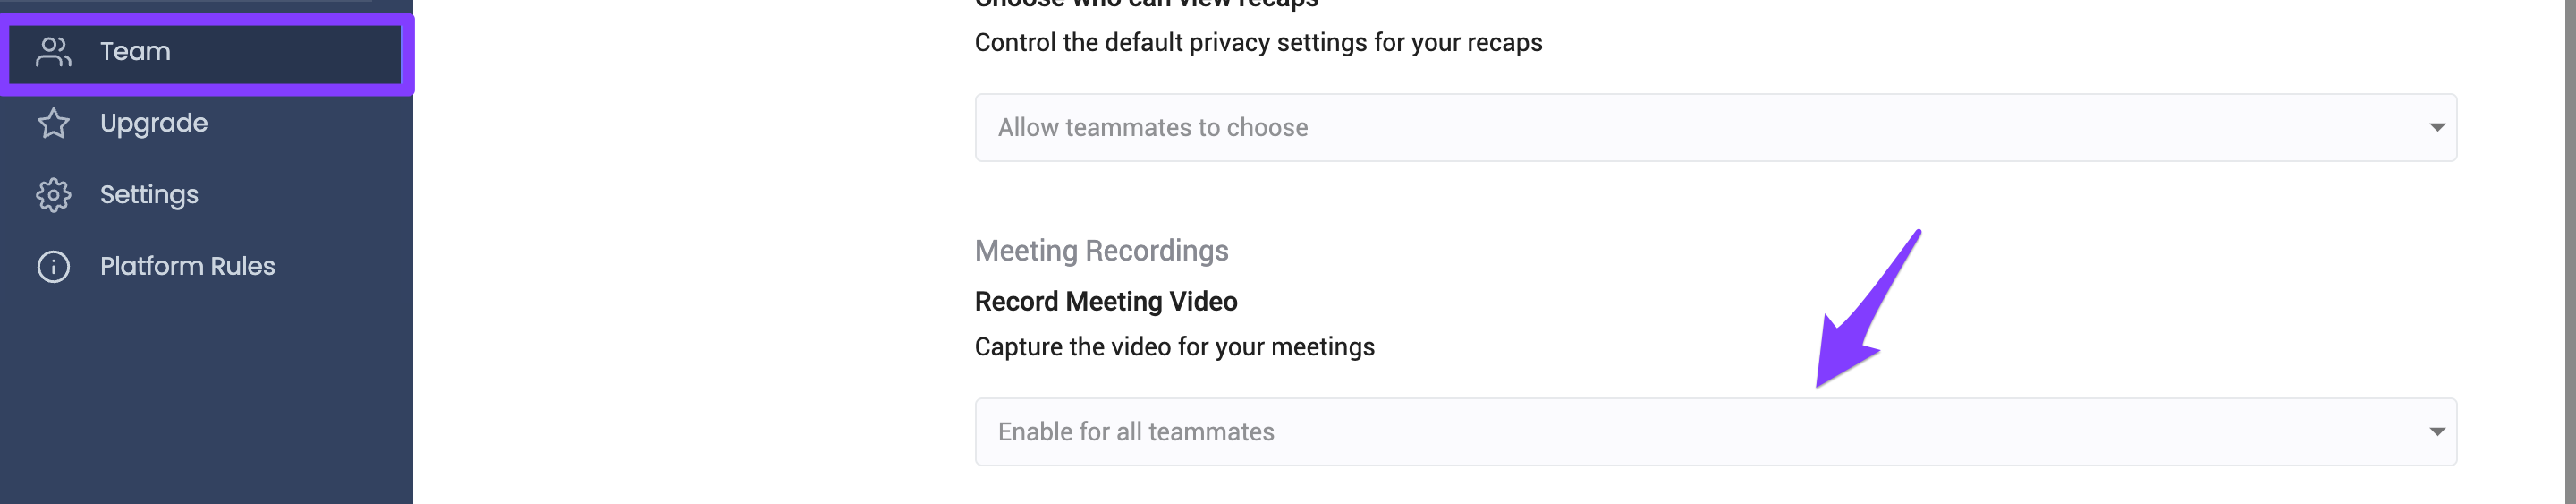This screenshot has height=504, width=2576.
Task: Click 'Capture the video for your meetings' text
Action: pos(1174,347)
